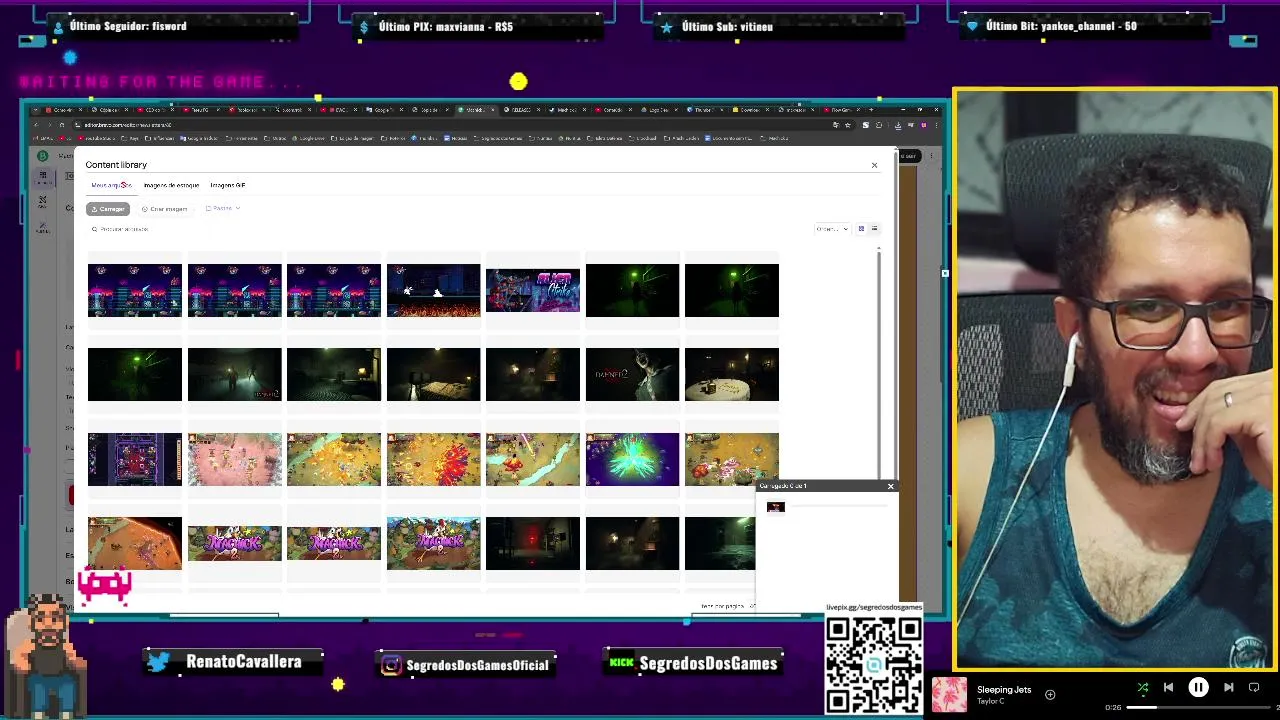Screen dimensions: 1280x720
Task: Open the Sleeping Jets album art
Action: [950, 694]
